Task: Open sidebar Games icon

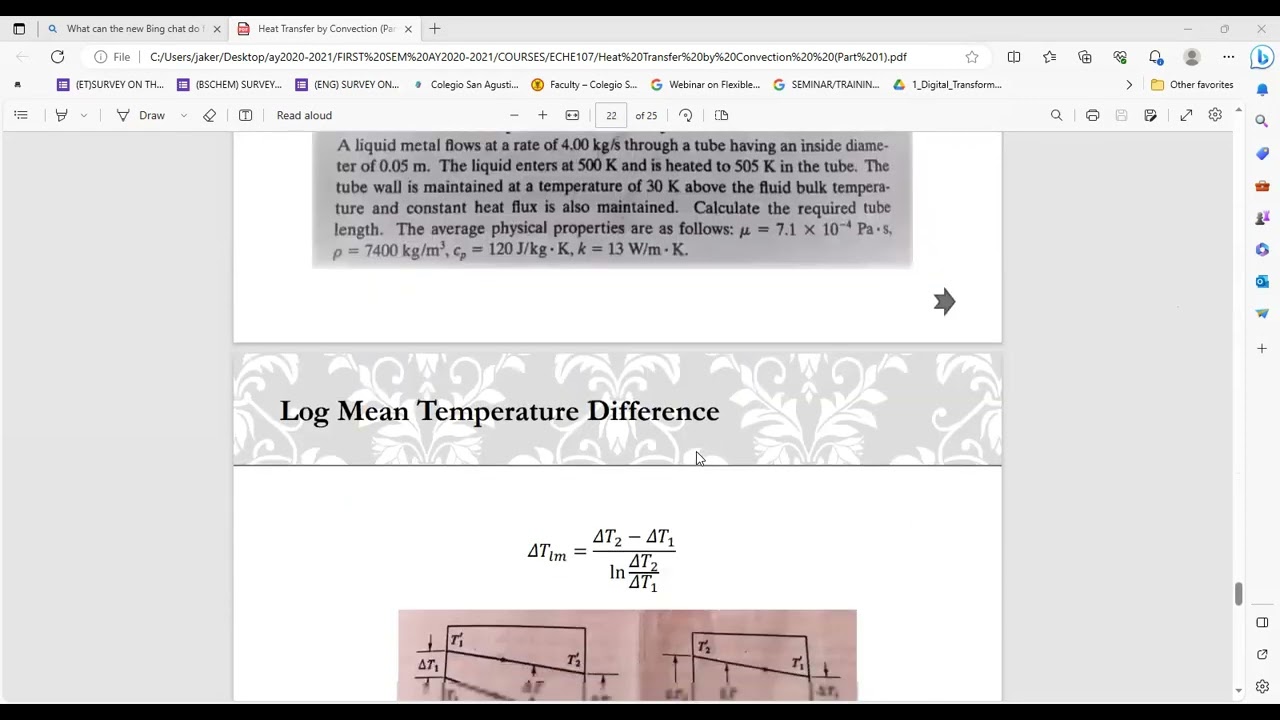Action: pos(1262,217)
